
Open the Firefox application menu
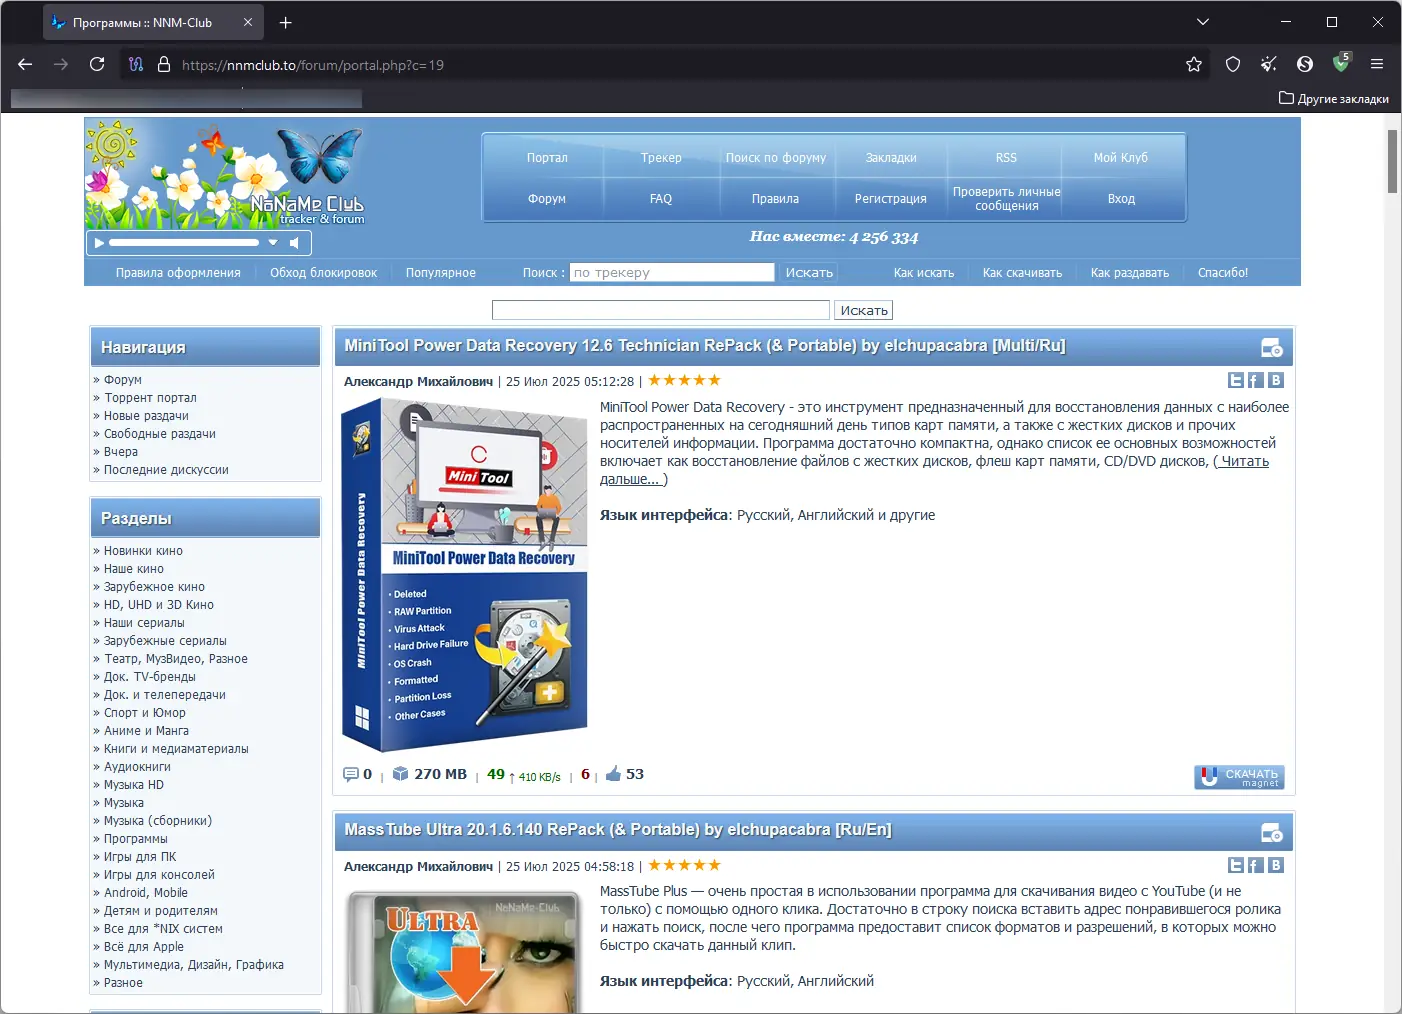(x=1377, y=64)
